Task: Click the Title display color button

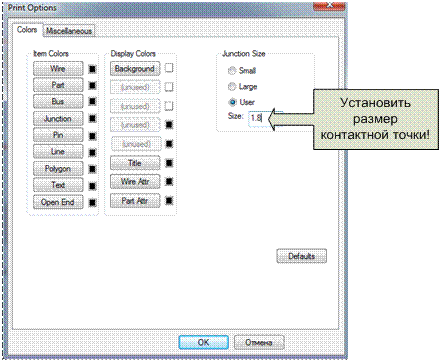Action: tap(135, 163)
